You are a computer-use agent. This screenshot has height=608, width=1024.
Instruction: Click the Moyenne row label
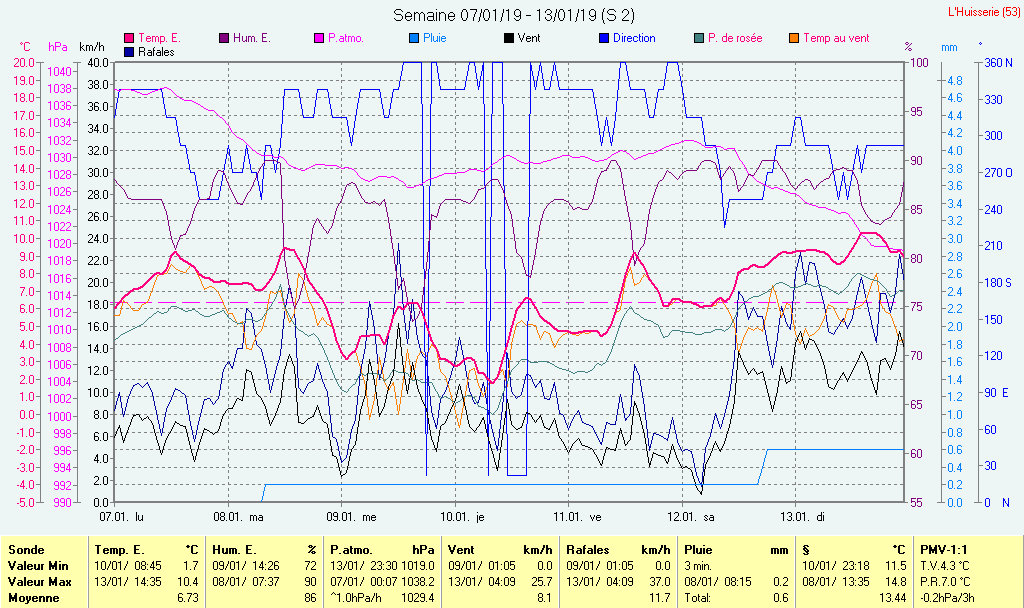coord(34,598)
